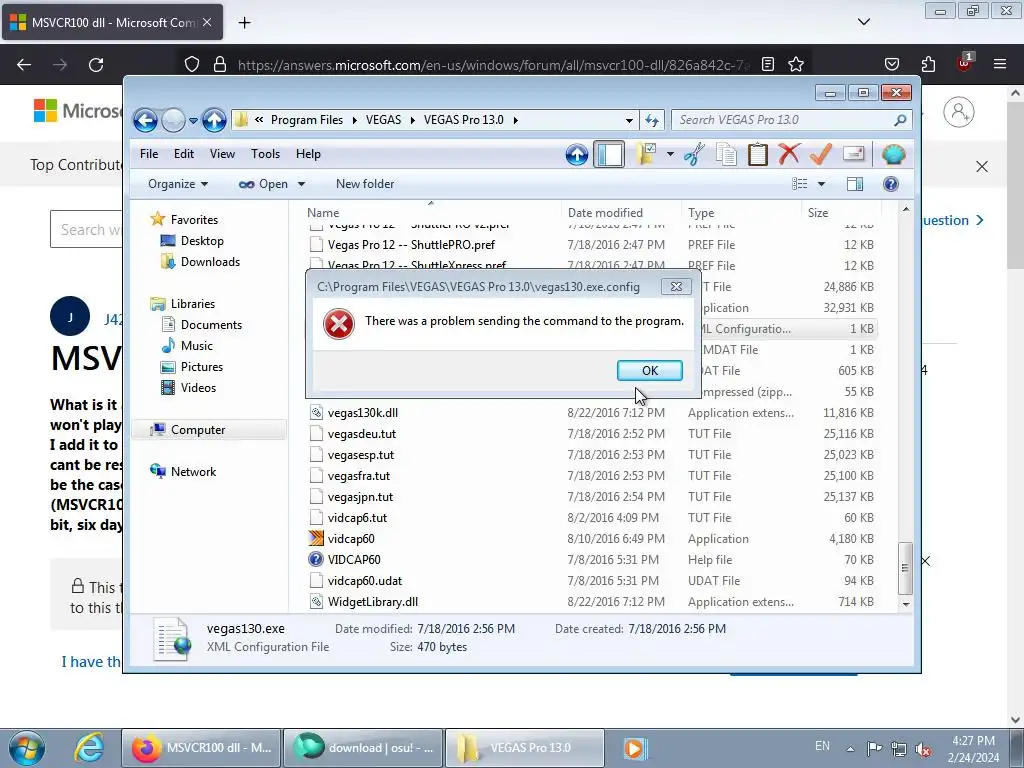Click the Open button in Explorer toolbar
Viewport: 1024px width, 768px height.
[264, 184]
